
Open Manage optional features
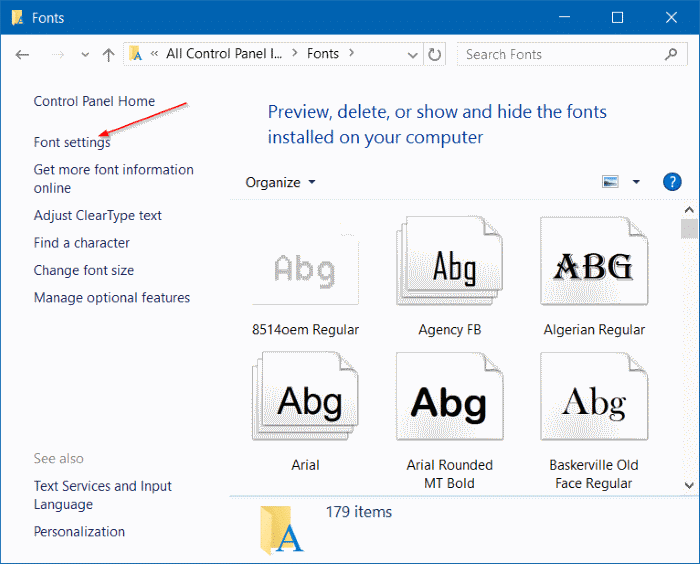pyautogui.click(x=112, y=298)
